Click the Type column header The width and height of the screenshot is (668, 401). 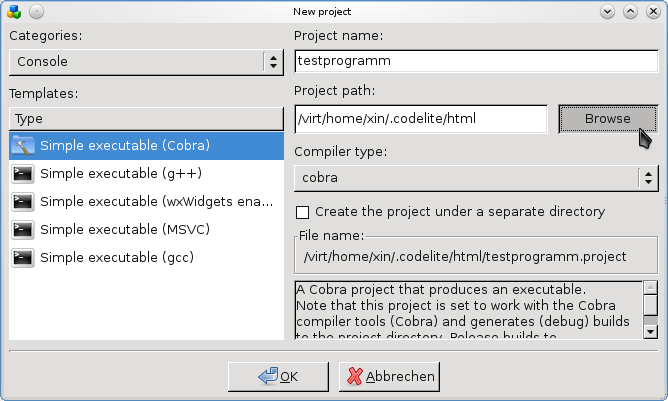click(146, 118)
